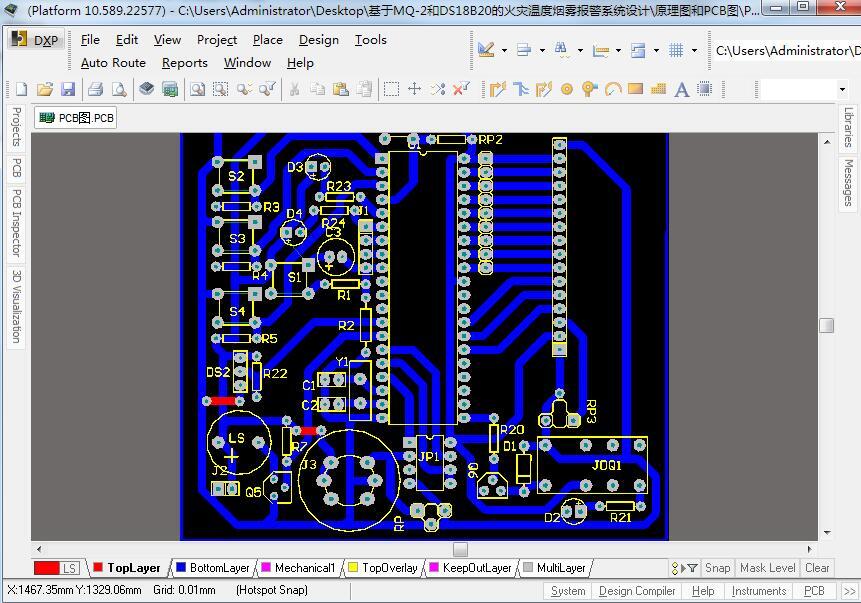The height and width of the screenshot is (603, 861).
Task: Switch to the BottomLayer tab
Action: (x=213, y=568)
